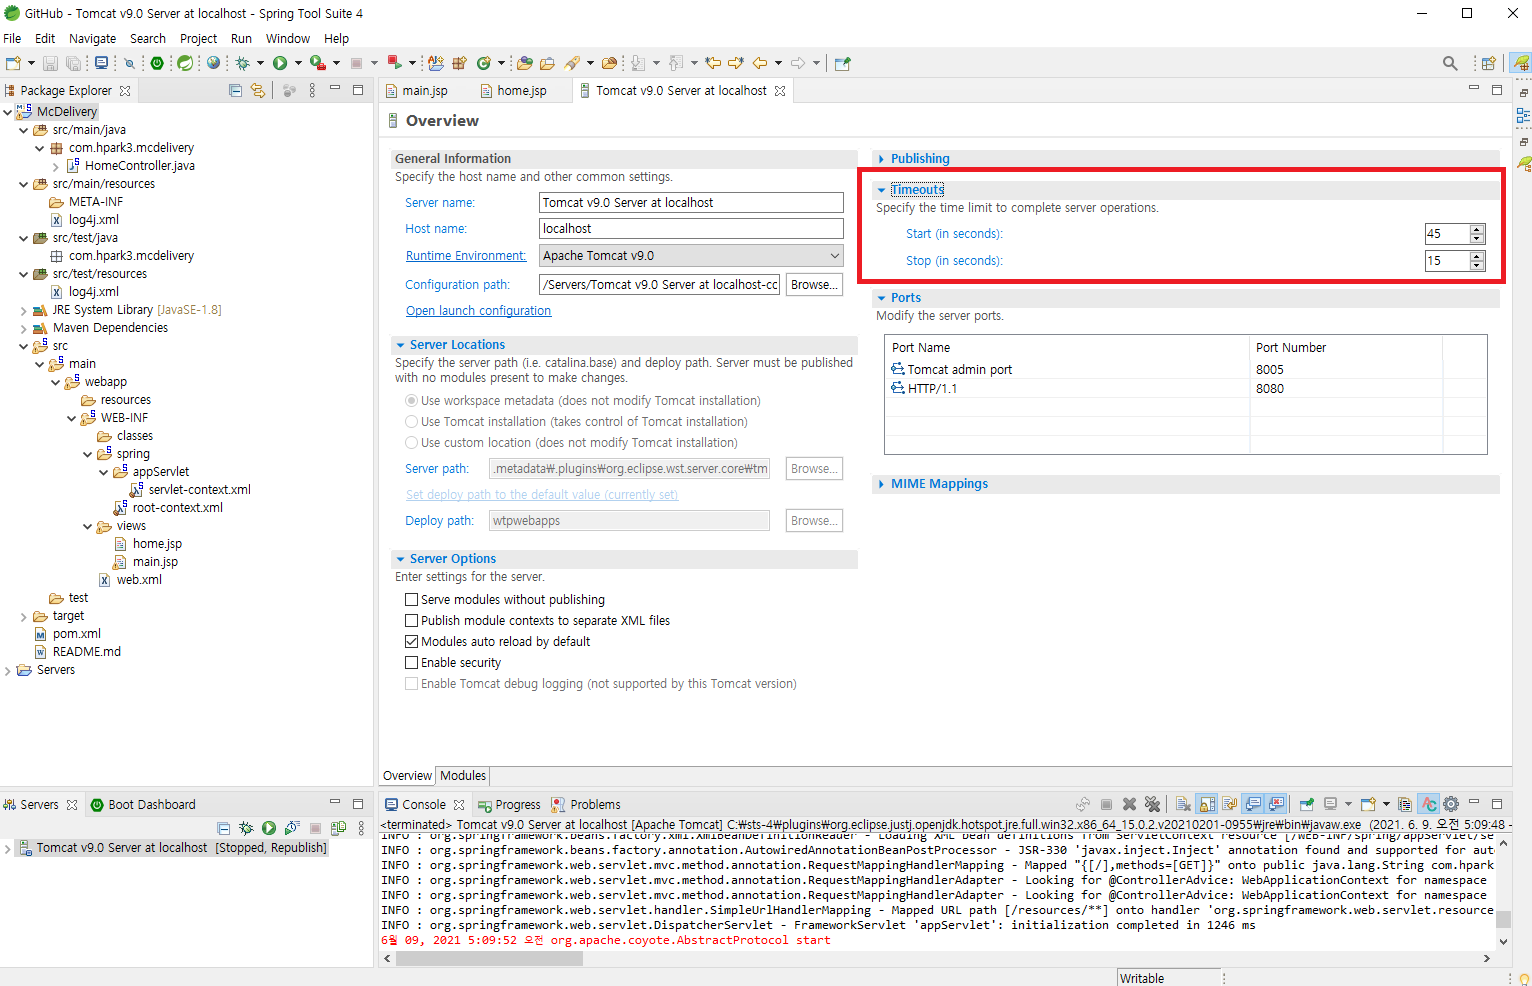Viewport: 1532px width, 986px height.
Task: Decrease Stop timeout seconds with down arrow
Action: (1477, 265)
